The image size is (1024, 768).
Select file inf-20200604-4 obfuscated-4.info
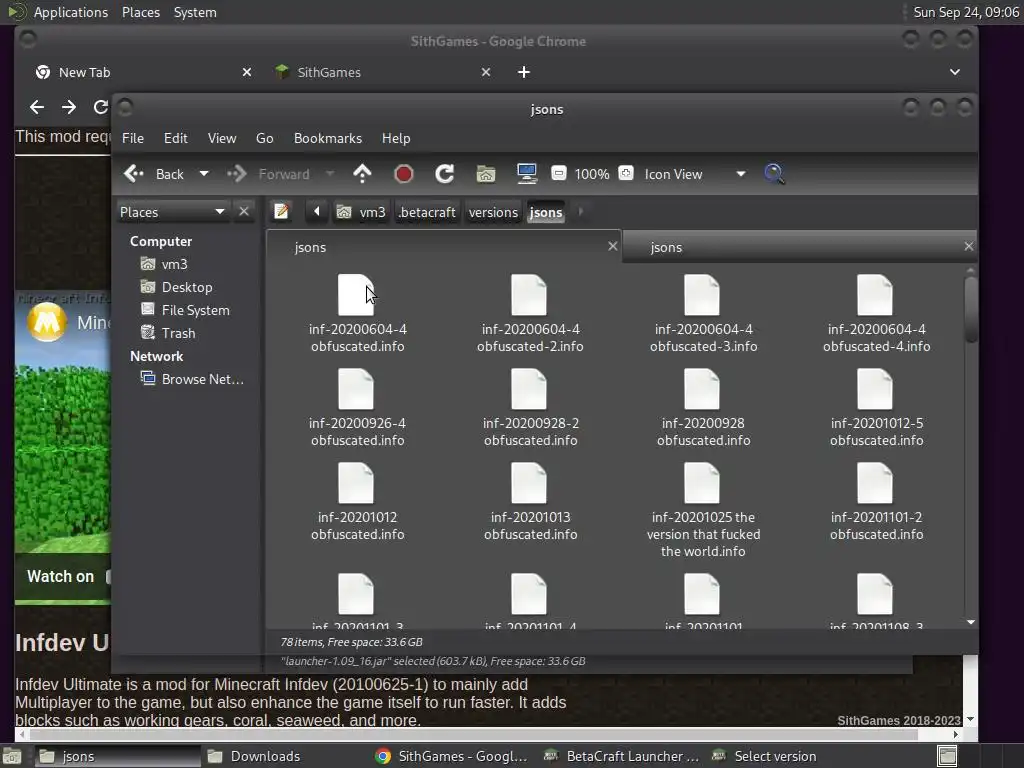876,314
